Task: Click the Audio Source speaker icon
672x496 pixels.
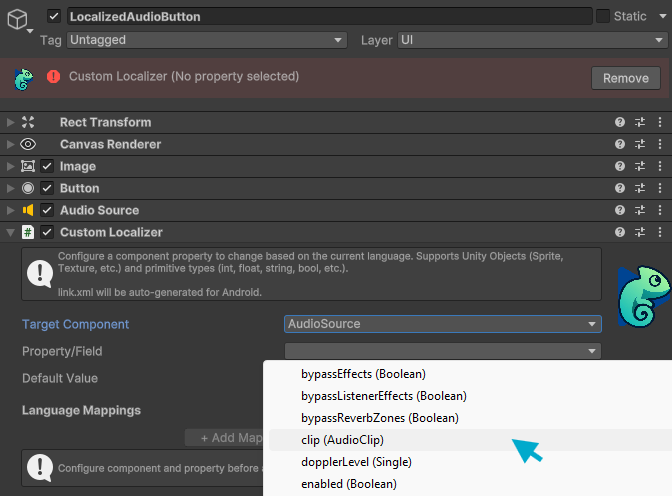Action: click(x=28, y=210)
